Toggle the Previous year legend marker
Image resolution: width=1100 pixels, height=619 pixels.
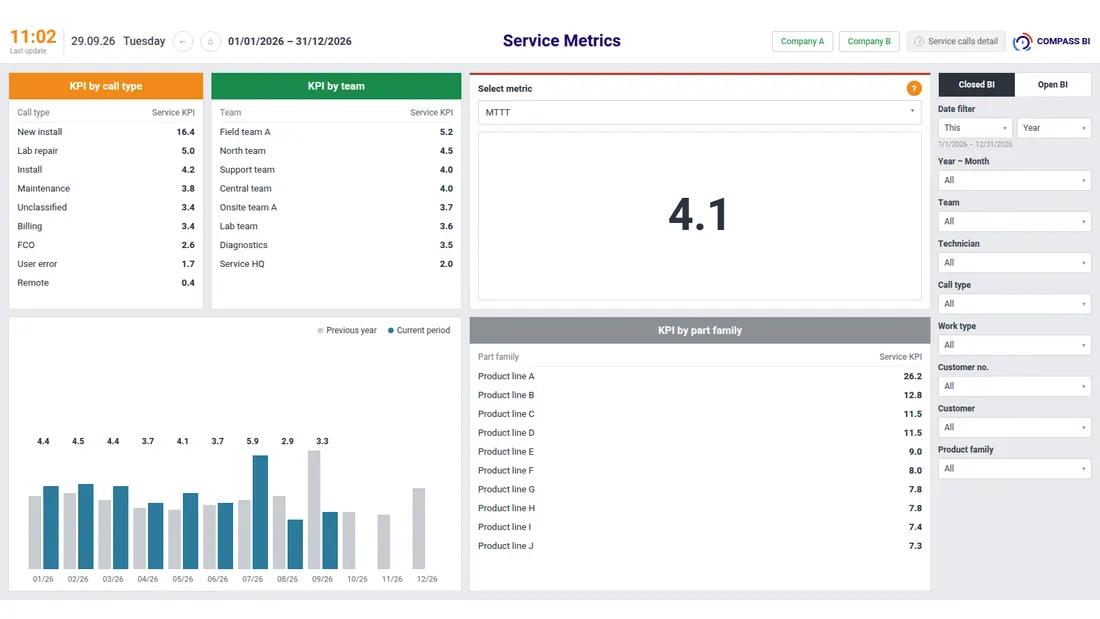[x=320, y=331]
